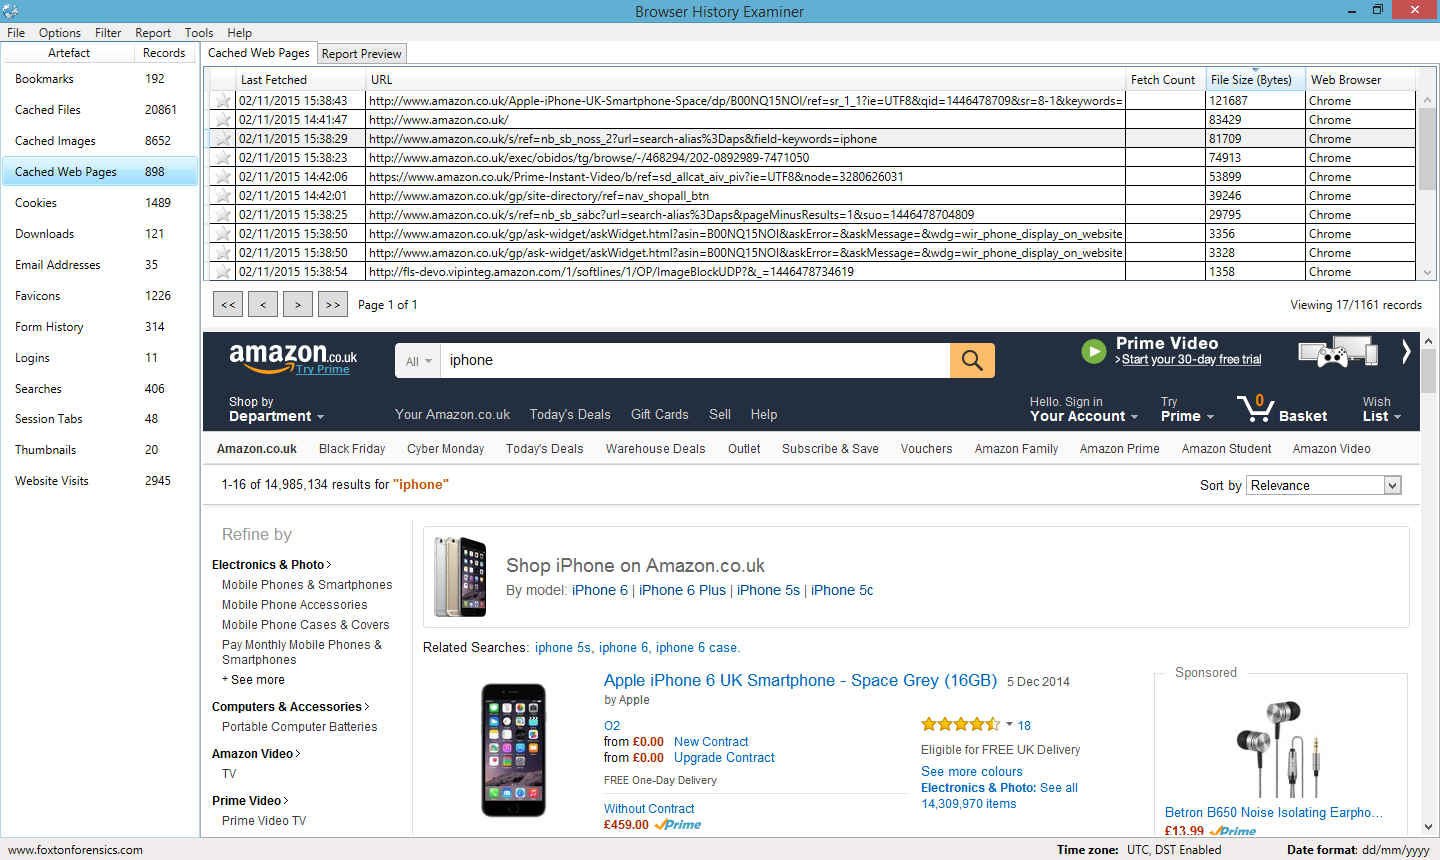The image size is (1440, 860).
Task: Click the Amazon.co.uk logo
Action: coord(292,357)
